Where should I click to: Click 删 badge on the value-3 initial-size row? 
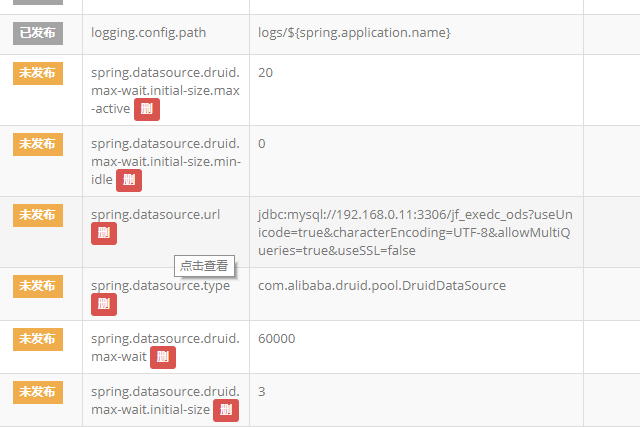[x=226, y=411]
